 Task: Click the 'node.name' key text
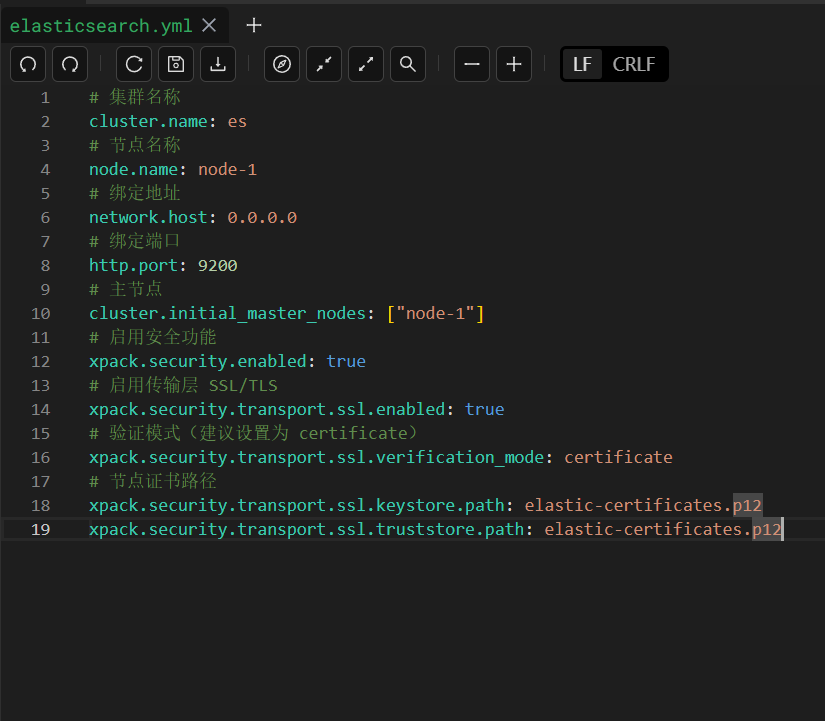coord(134,169)
